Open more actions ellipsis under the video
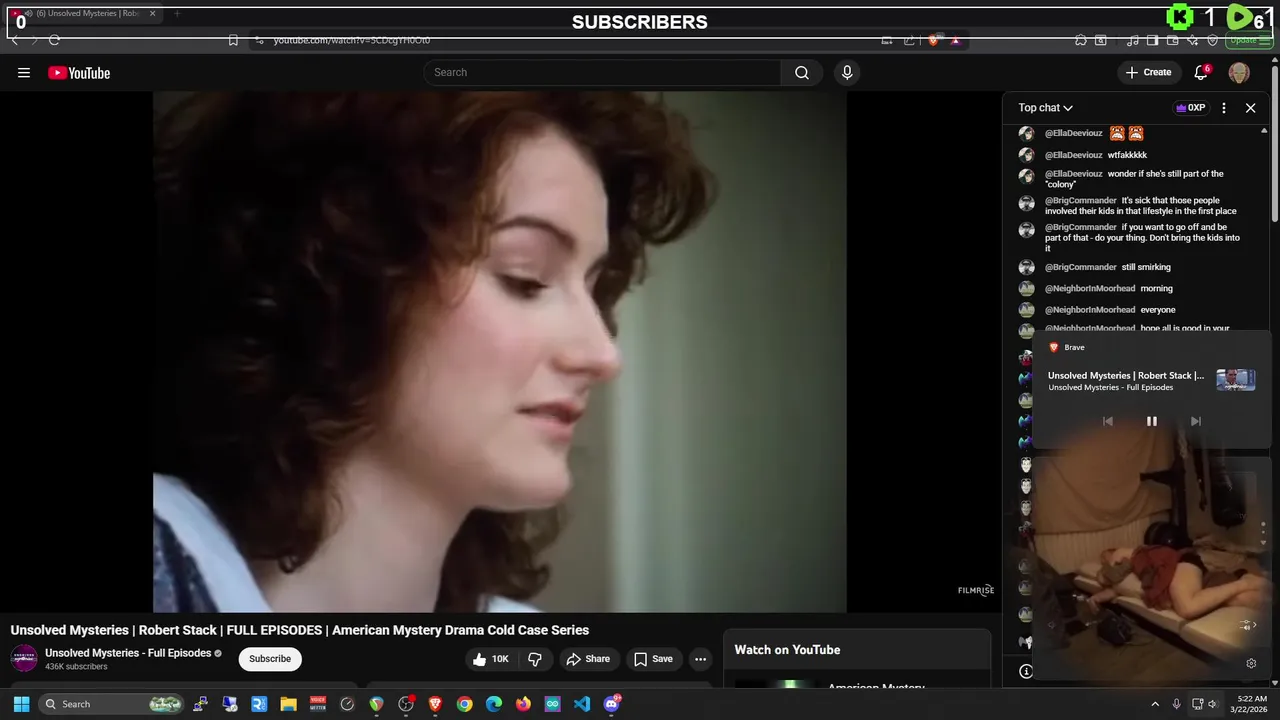Image resolution: width=1280 pixels, height=720 pixels. tap(701, 659)
